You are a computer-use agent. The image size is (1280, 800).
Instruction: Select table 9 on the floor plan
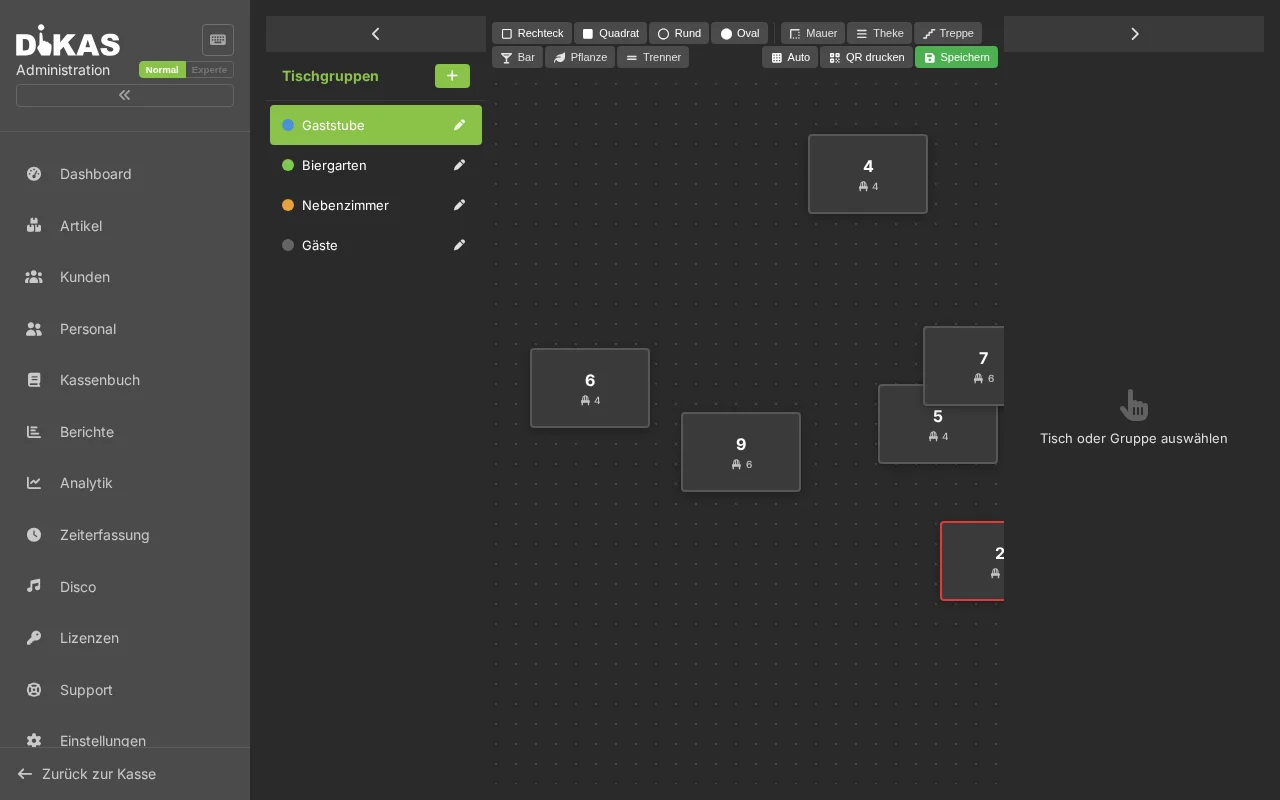pos(741,452)
